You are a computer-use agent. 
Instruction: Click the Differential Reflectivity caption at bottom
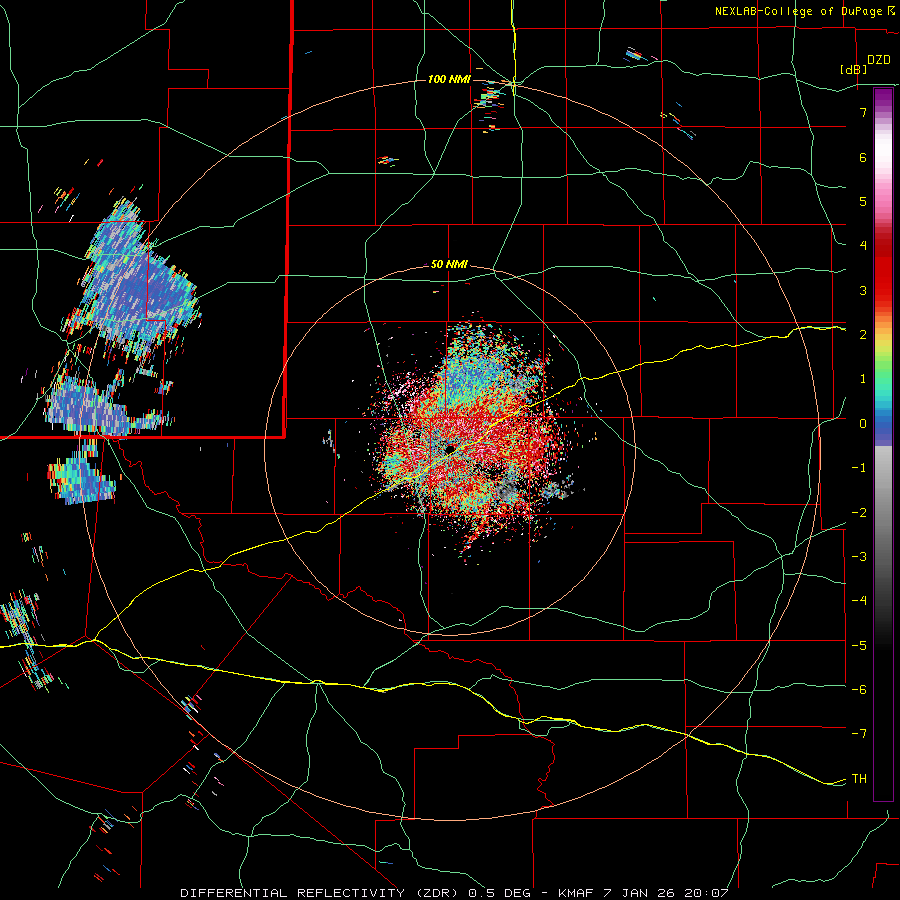[454, 893]
